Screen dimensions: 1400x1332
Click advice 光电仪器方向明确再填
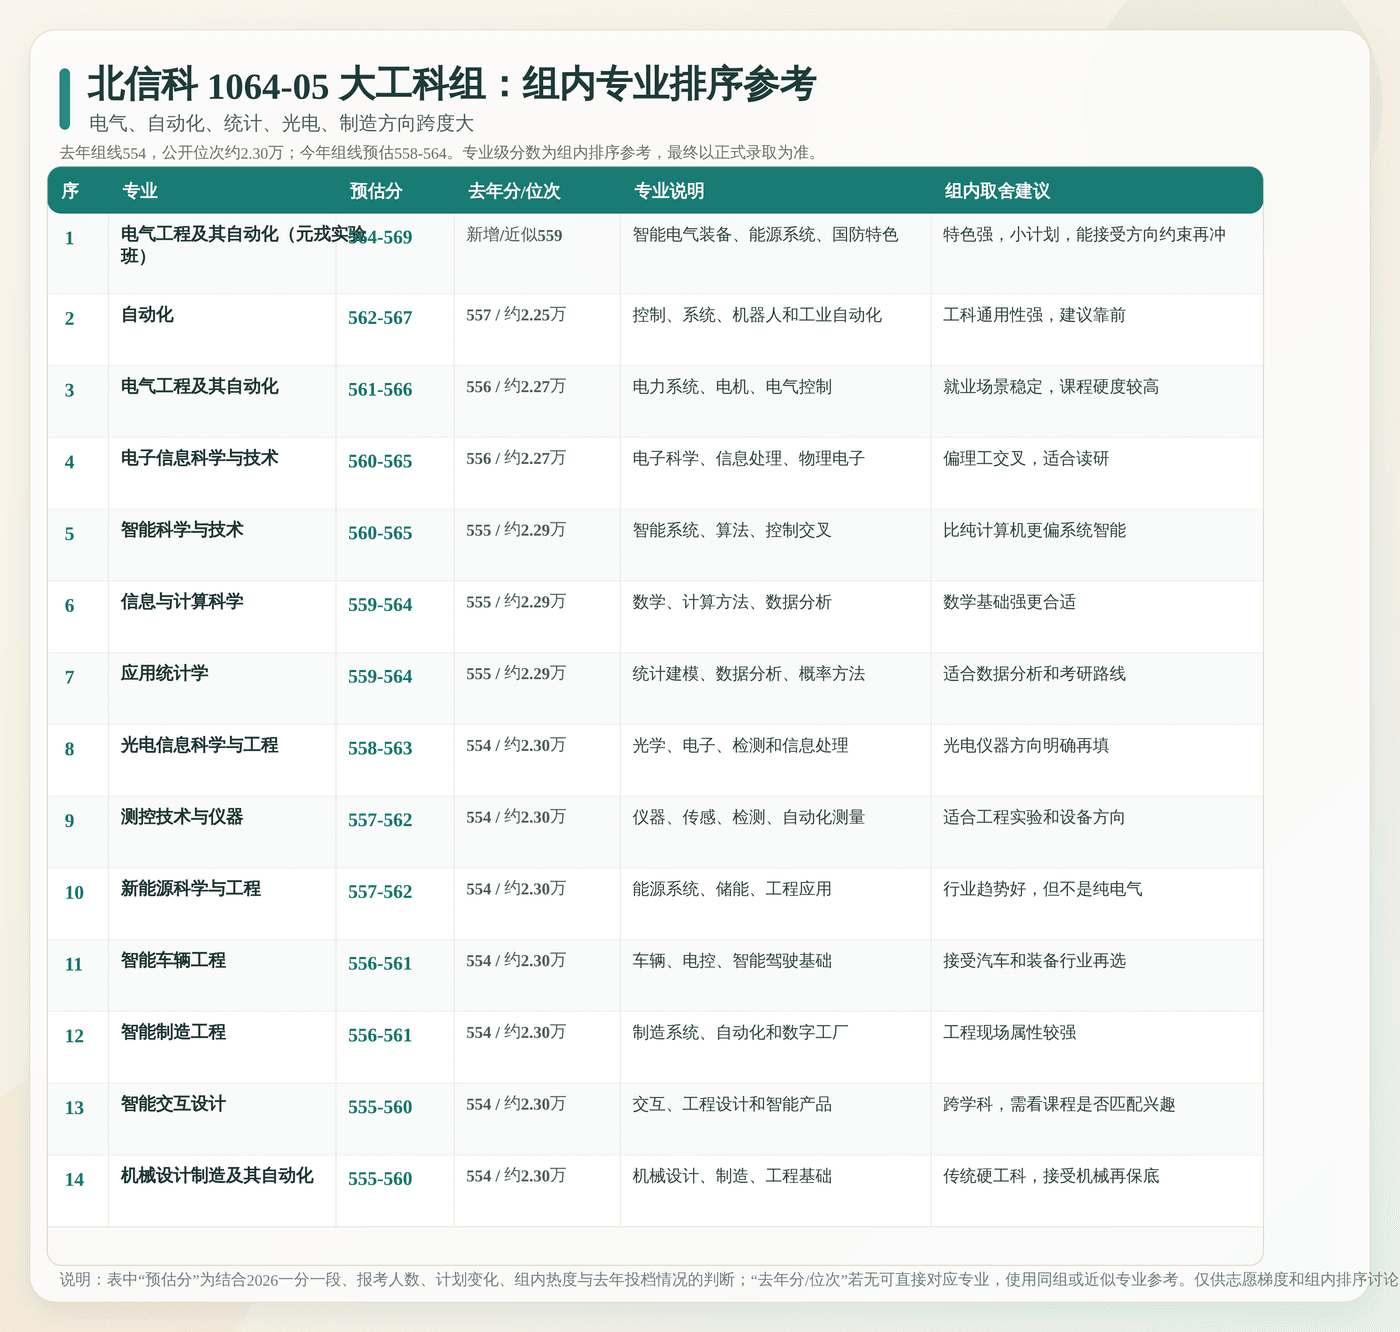click(1026, 747)
